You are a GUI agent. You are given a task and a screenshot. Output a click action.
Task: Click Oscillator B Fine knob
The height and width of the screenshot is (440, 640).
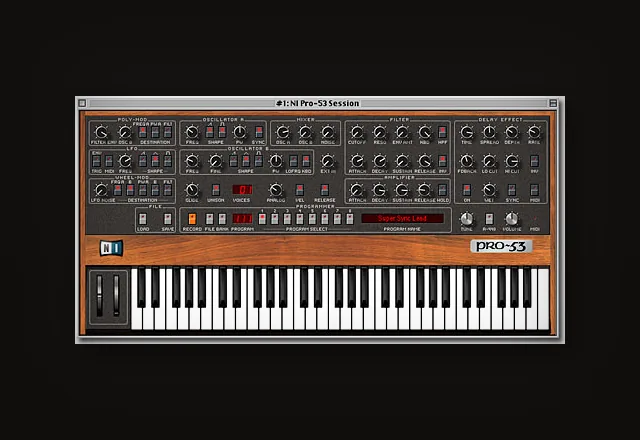point(216,161)
